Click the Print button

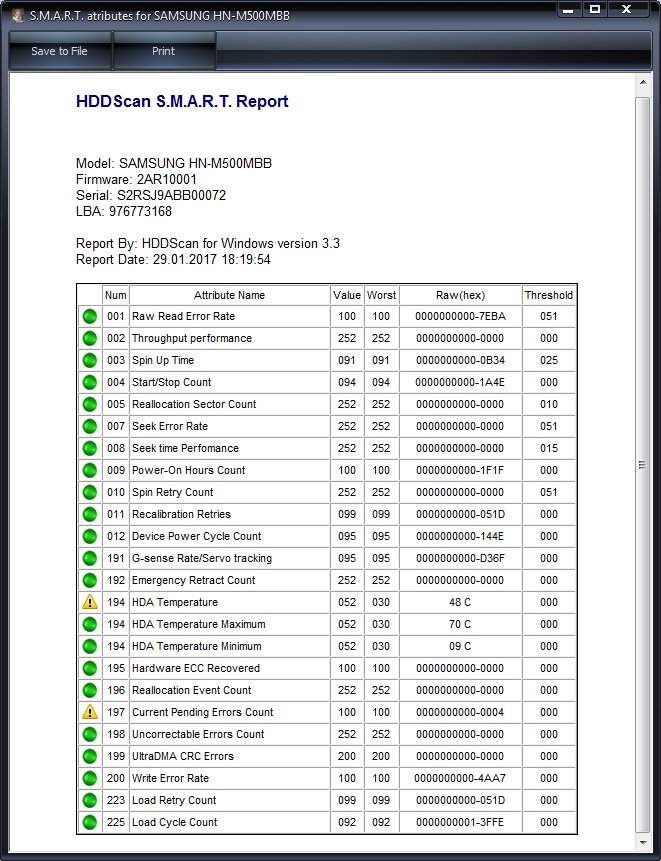(164, 51)
